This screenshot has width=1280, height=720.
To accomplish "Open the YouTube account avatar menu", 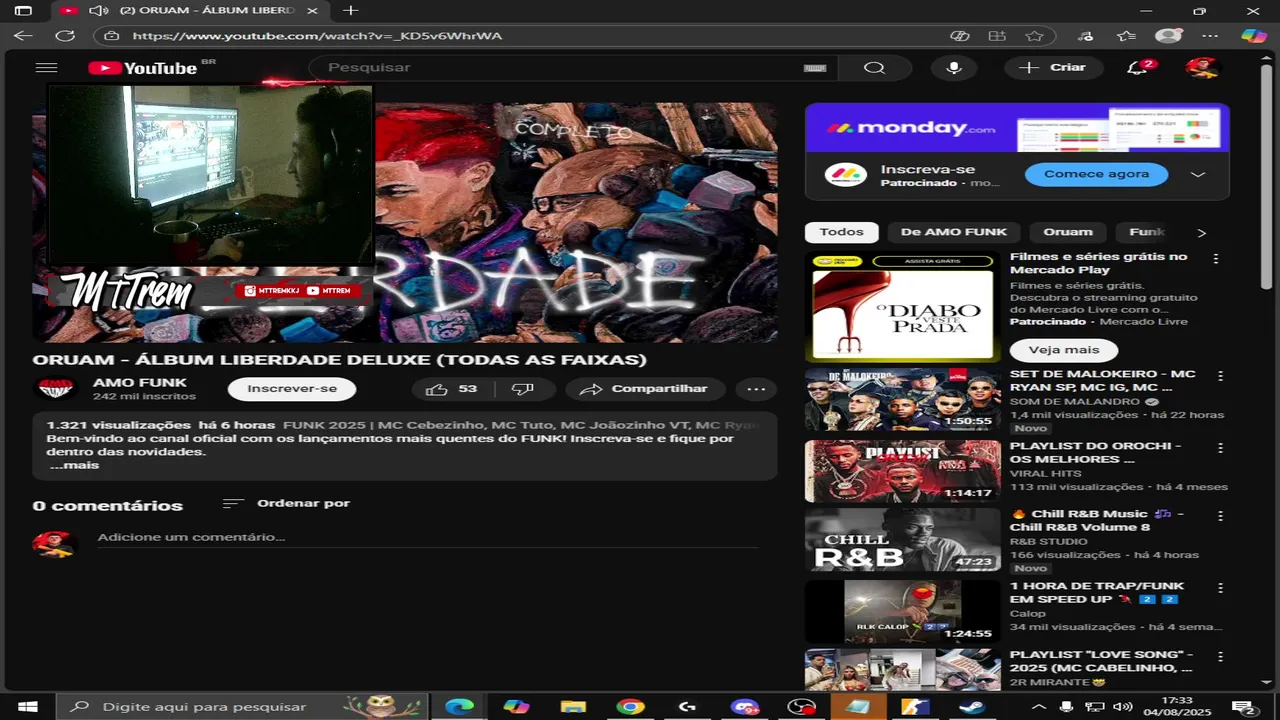I will pyautogui.click(x=1202, y=67).
